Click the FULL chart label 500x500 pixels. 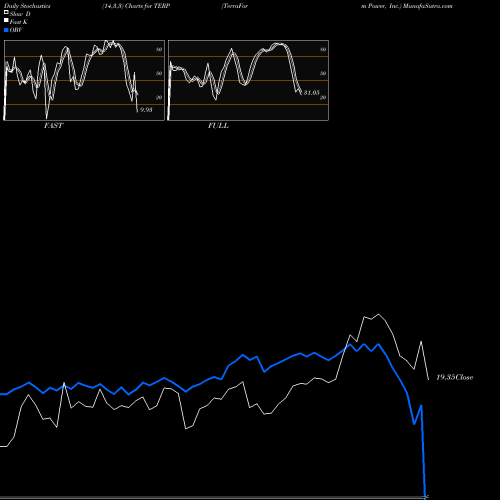(218, 126)
